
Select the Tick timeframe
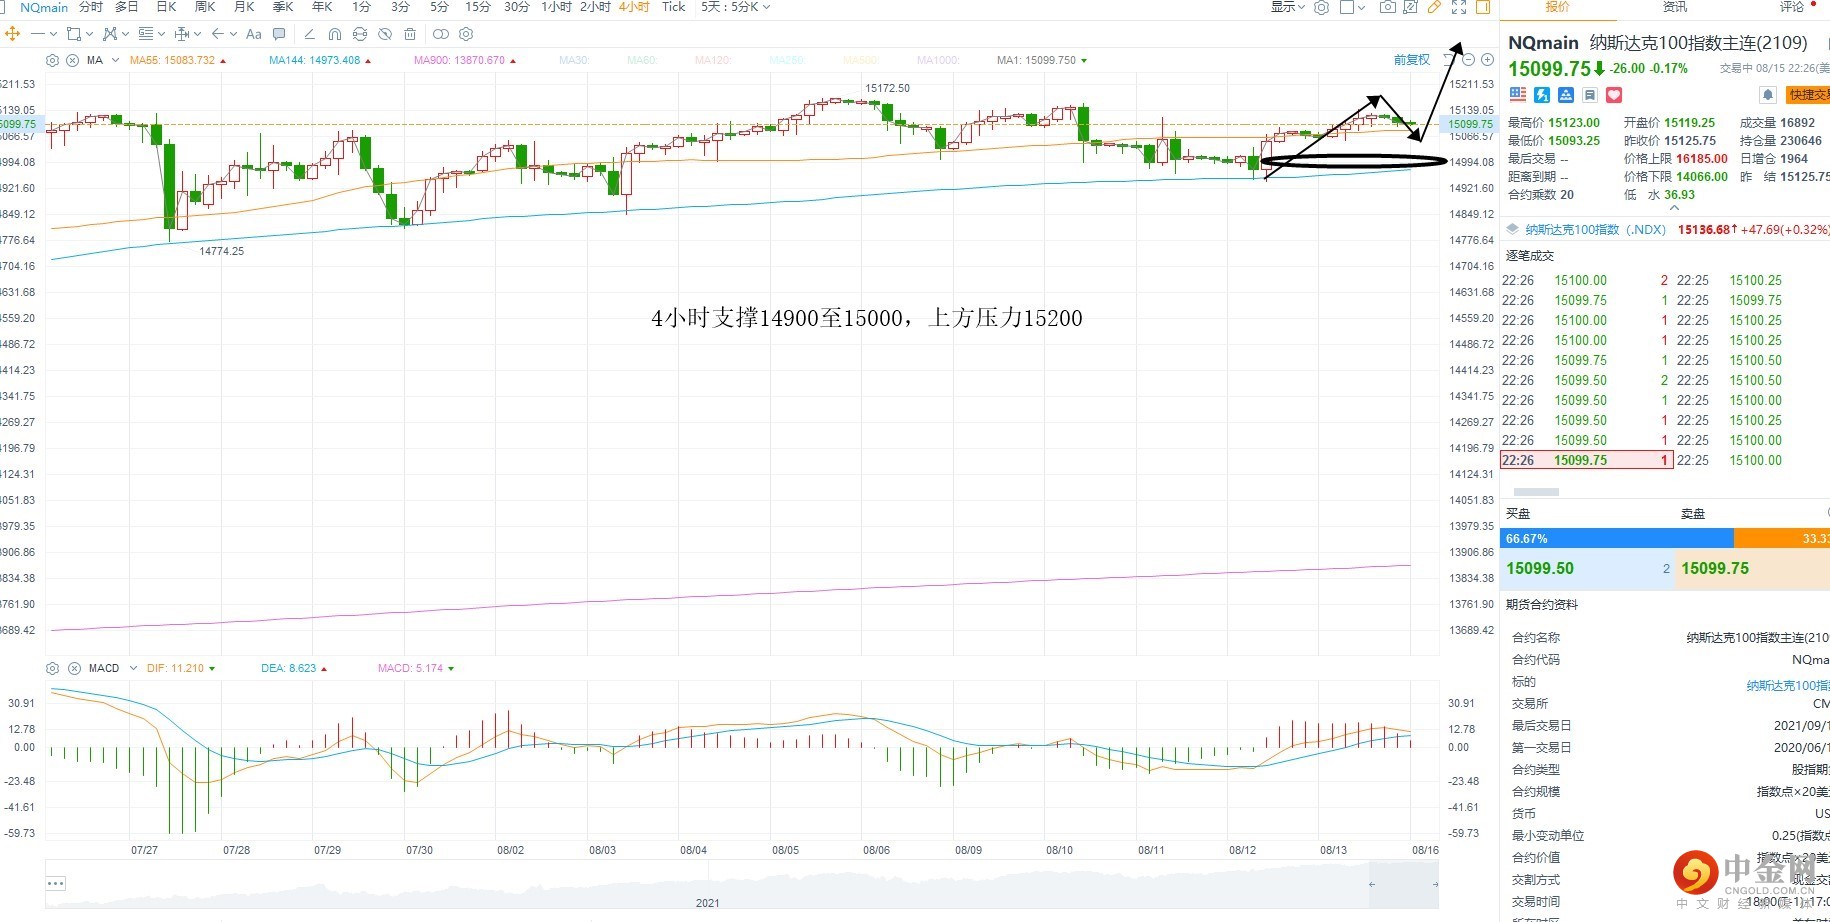(674, 7)
